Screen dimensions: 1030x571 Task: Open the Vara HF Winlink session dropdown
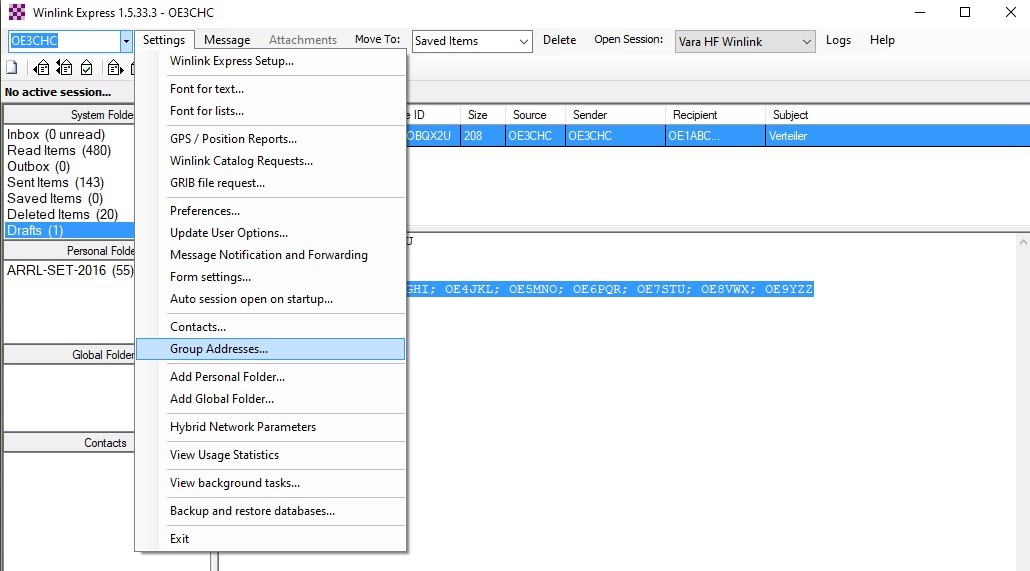[x=806, y=41]
